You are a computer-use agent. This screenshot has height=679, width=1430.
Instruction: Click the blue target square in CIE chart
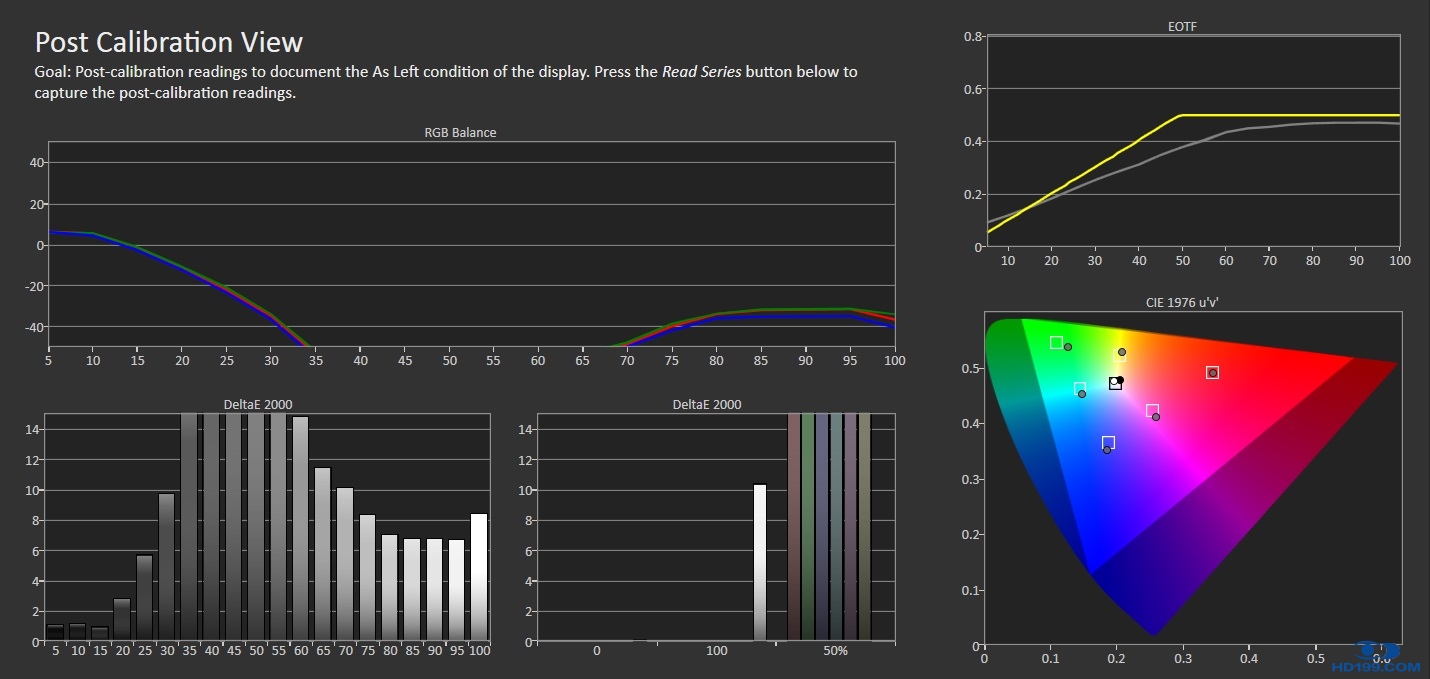tap(1108, 442)
